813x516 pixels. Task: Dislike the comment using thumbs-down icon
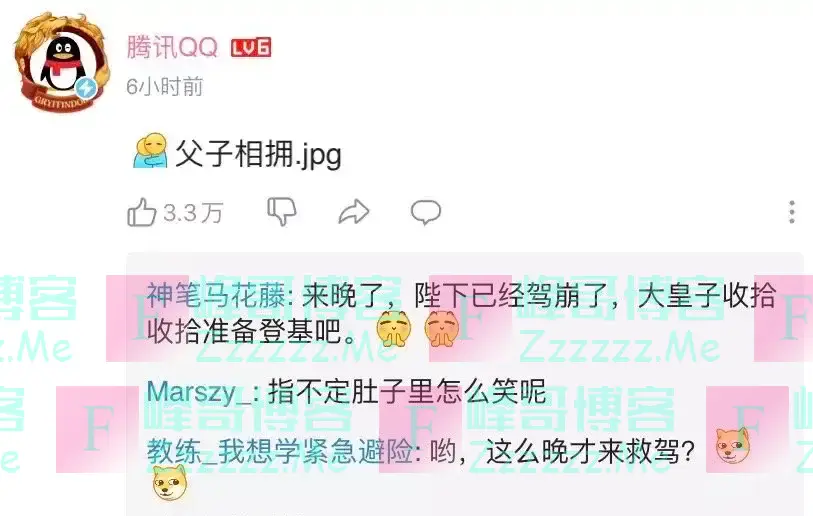coord(282,212)
